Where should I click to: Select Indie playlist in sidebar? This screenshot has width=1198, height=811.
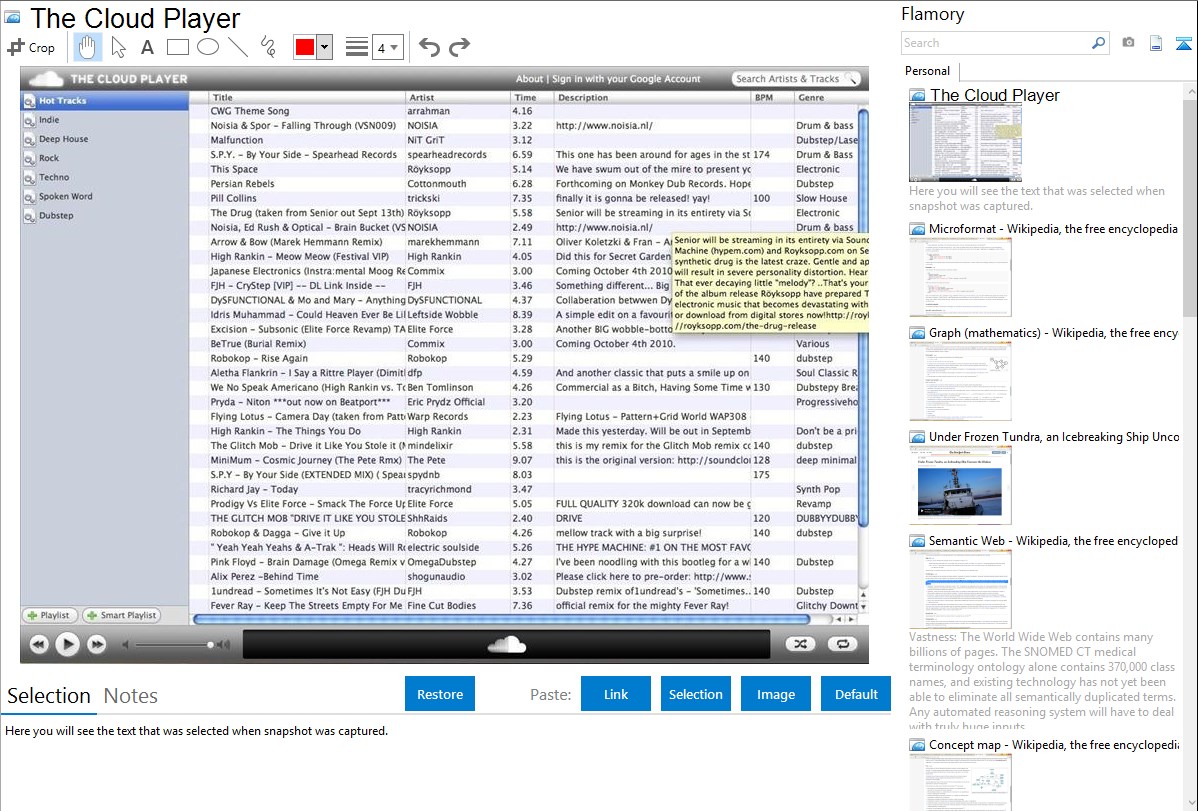(105, 120)
